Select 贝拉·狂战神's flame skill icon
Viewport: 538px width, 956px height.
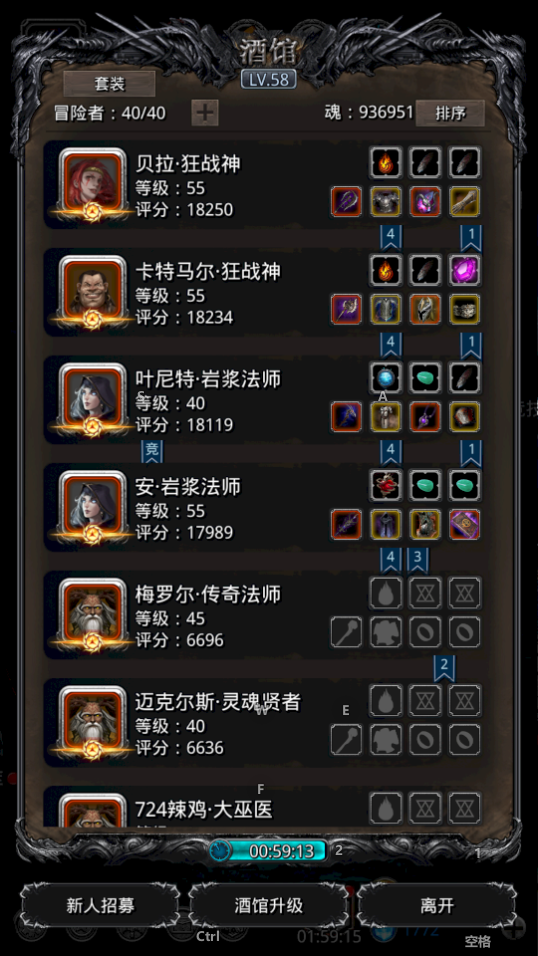(x=386, y=162)
